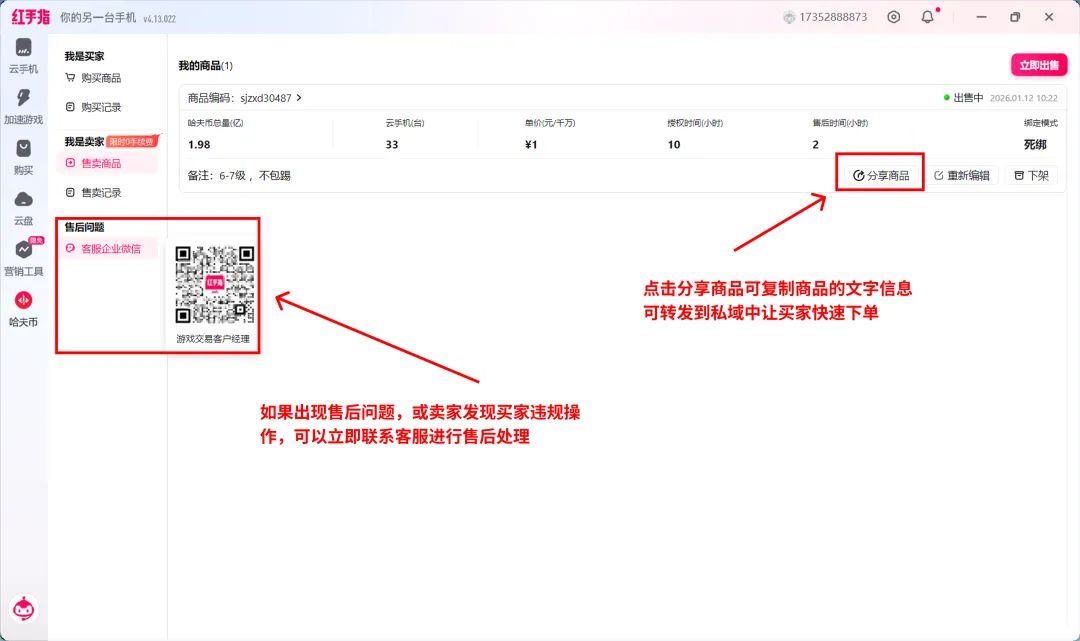Click the 游戏交易客户经理 caption
The height and width of the screenshot is (641, 1080).
pos(213,339)
